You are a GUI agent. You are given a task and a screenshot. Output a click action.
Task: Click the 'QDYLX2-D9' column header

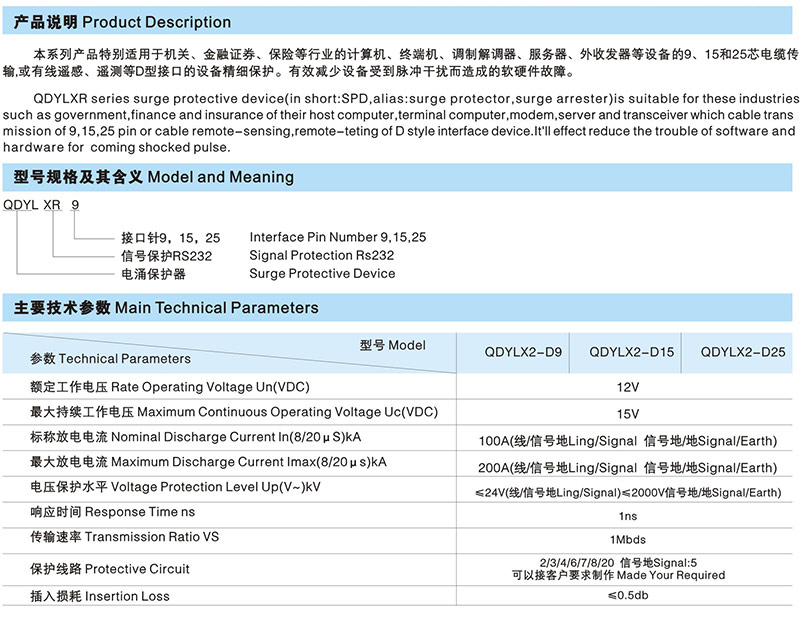(x=523, y=352)
